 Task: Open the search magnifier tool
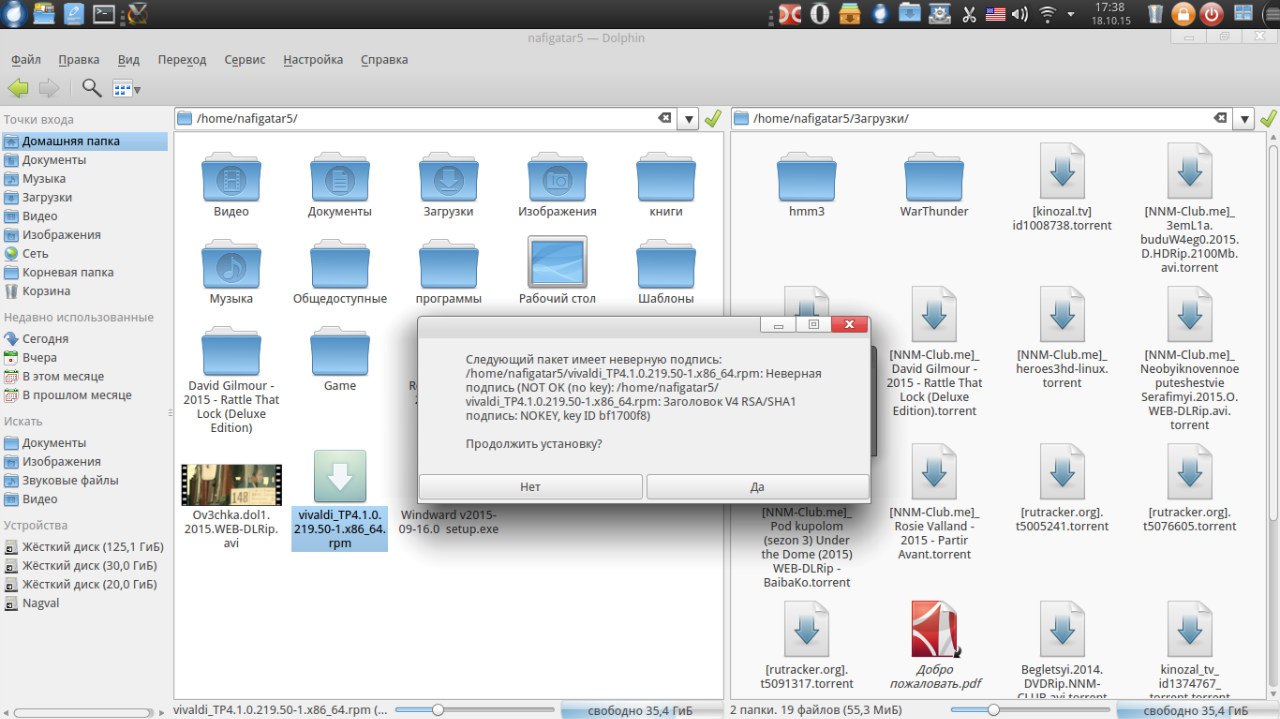[x=91, y=88]
